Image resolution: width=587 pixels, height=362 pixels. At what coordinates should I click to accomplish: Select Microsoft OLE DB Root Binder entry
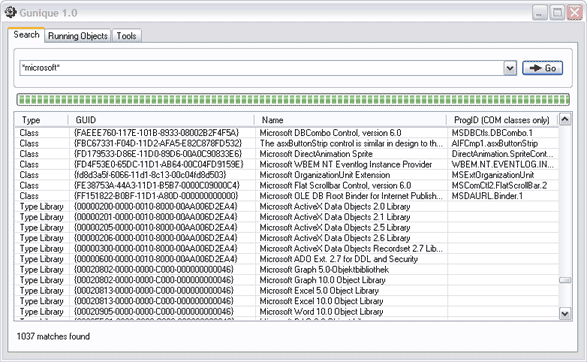point(351,196)
